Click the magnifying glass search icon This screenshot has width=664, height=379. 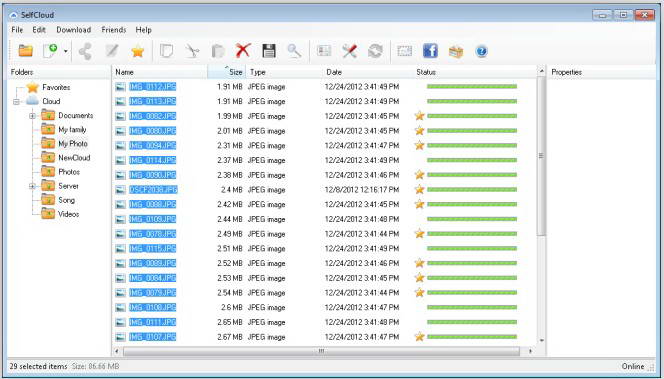pyautogui.click(x=294, y=51)
